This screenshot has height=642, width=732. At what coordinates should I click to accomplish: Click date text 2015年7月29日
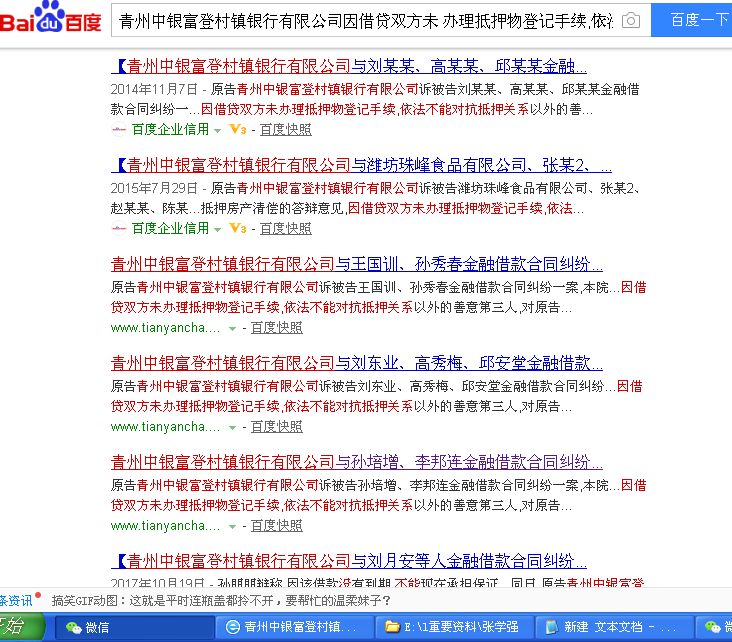(x=154, y=188)
